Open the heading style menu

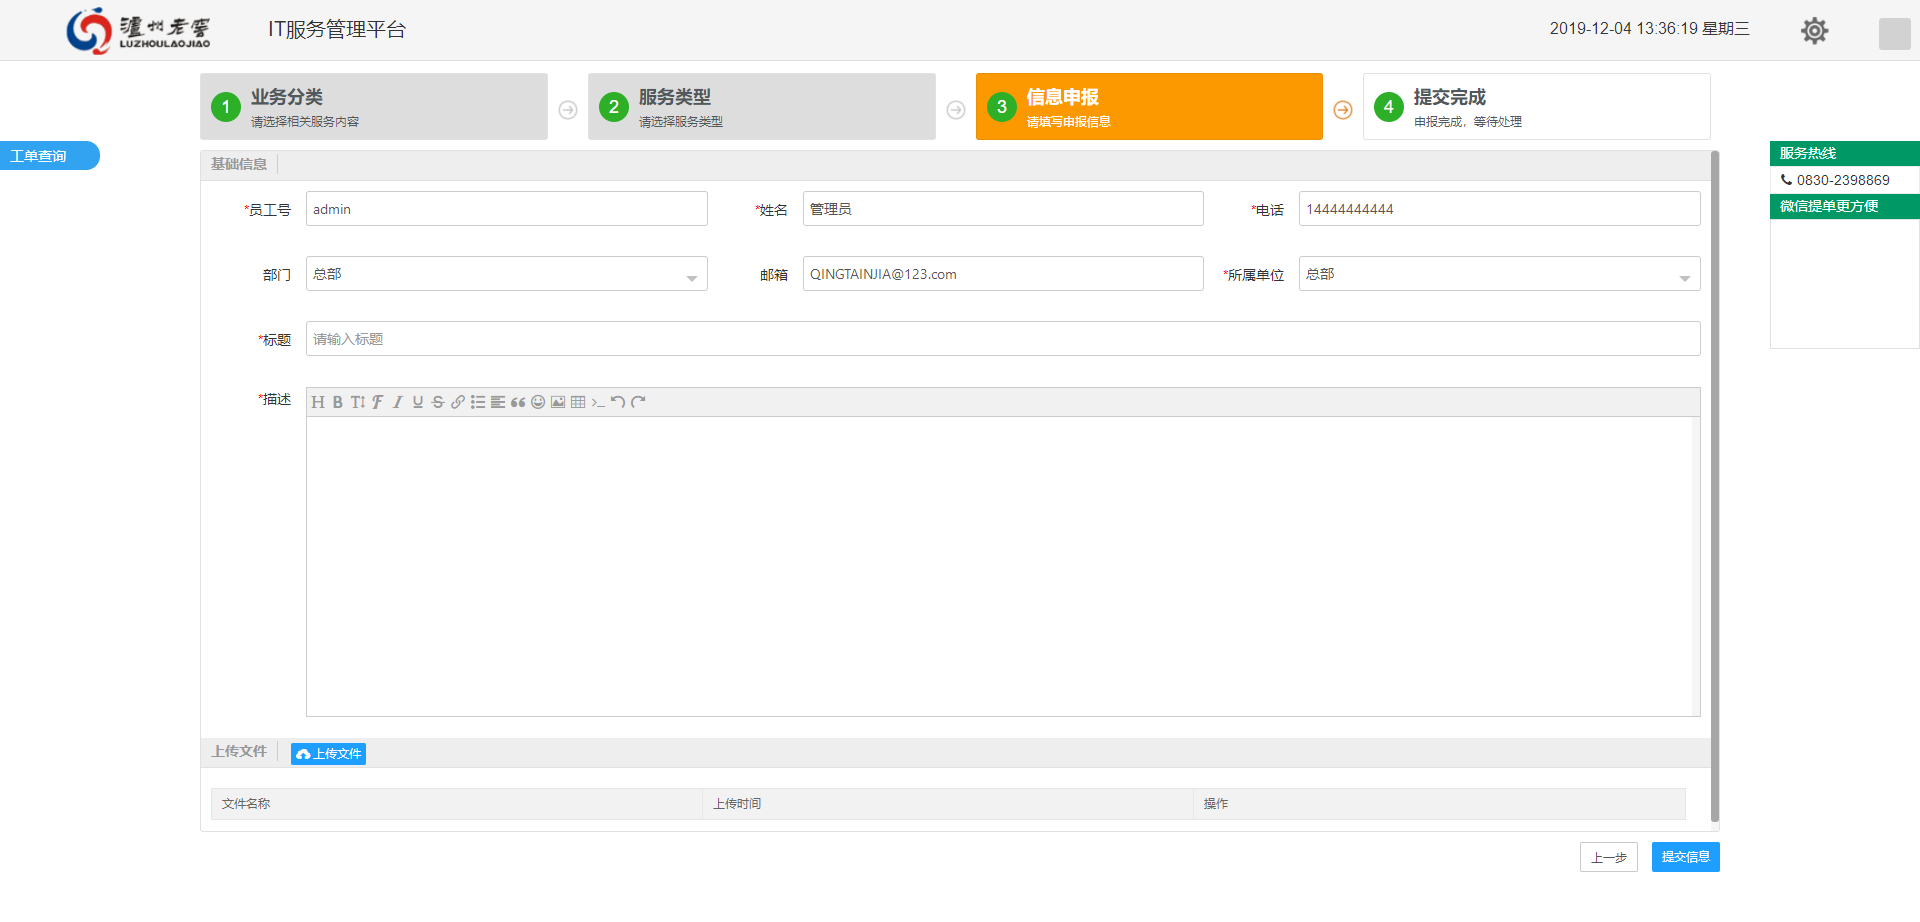pyautogui.click(x=318, y=402)
